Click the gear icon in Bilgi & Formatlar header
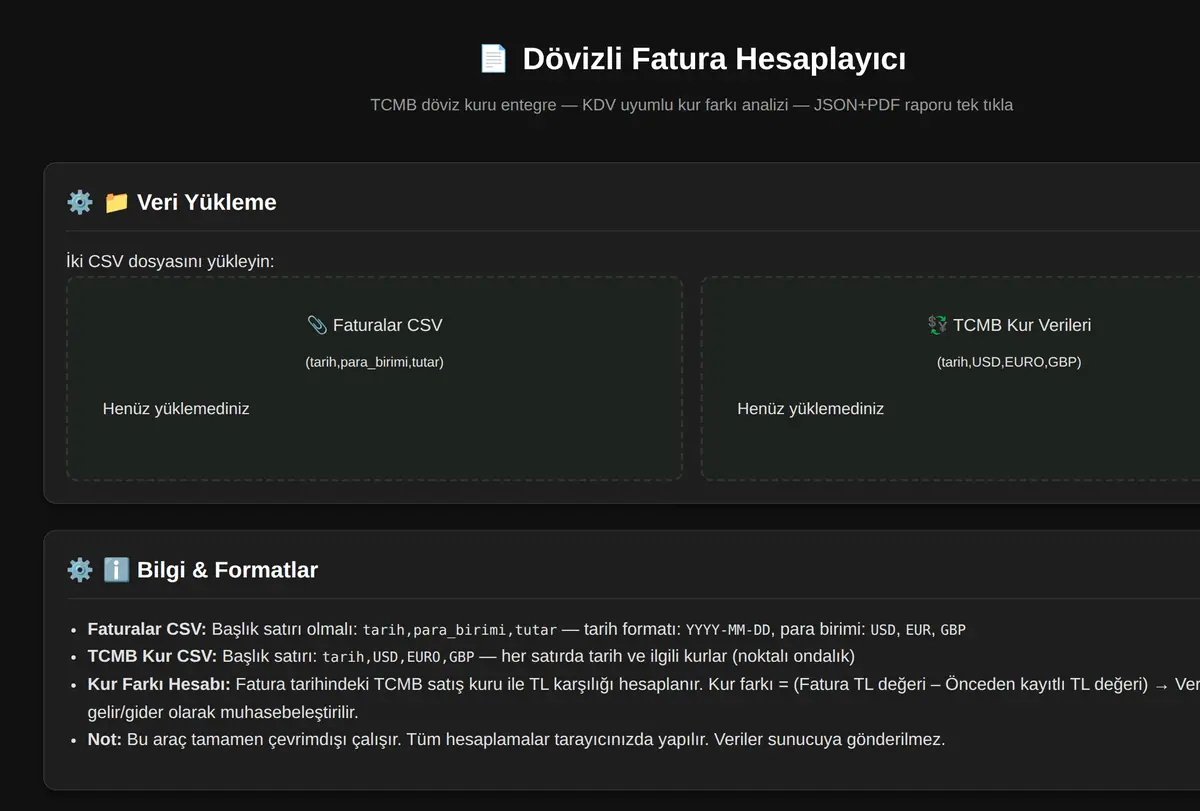The image size is (1200, 811). tap(80, 570)
